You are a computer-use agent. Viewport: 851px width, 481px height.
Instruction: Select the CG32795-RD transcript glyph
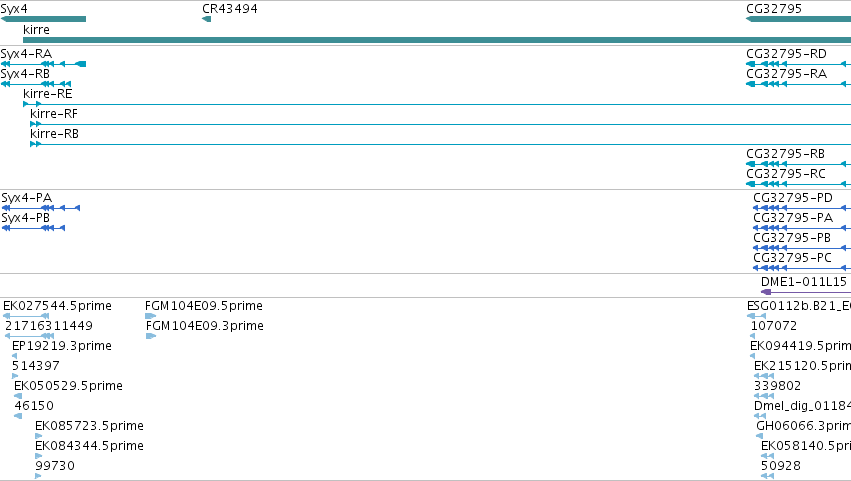click(798, 64)
